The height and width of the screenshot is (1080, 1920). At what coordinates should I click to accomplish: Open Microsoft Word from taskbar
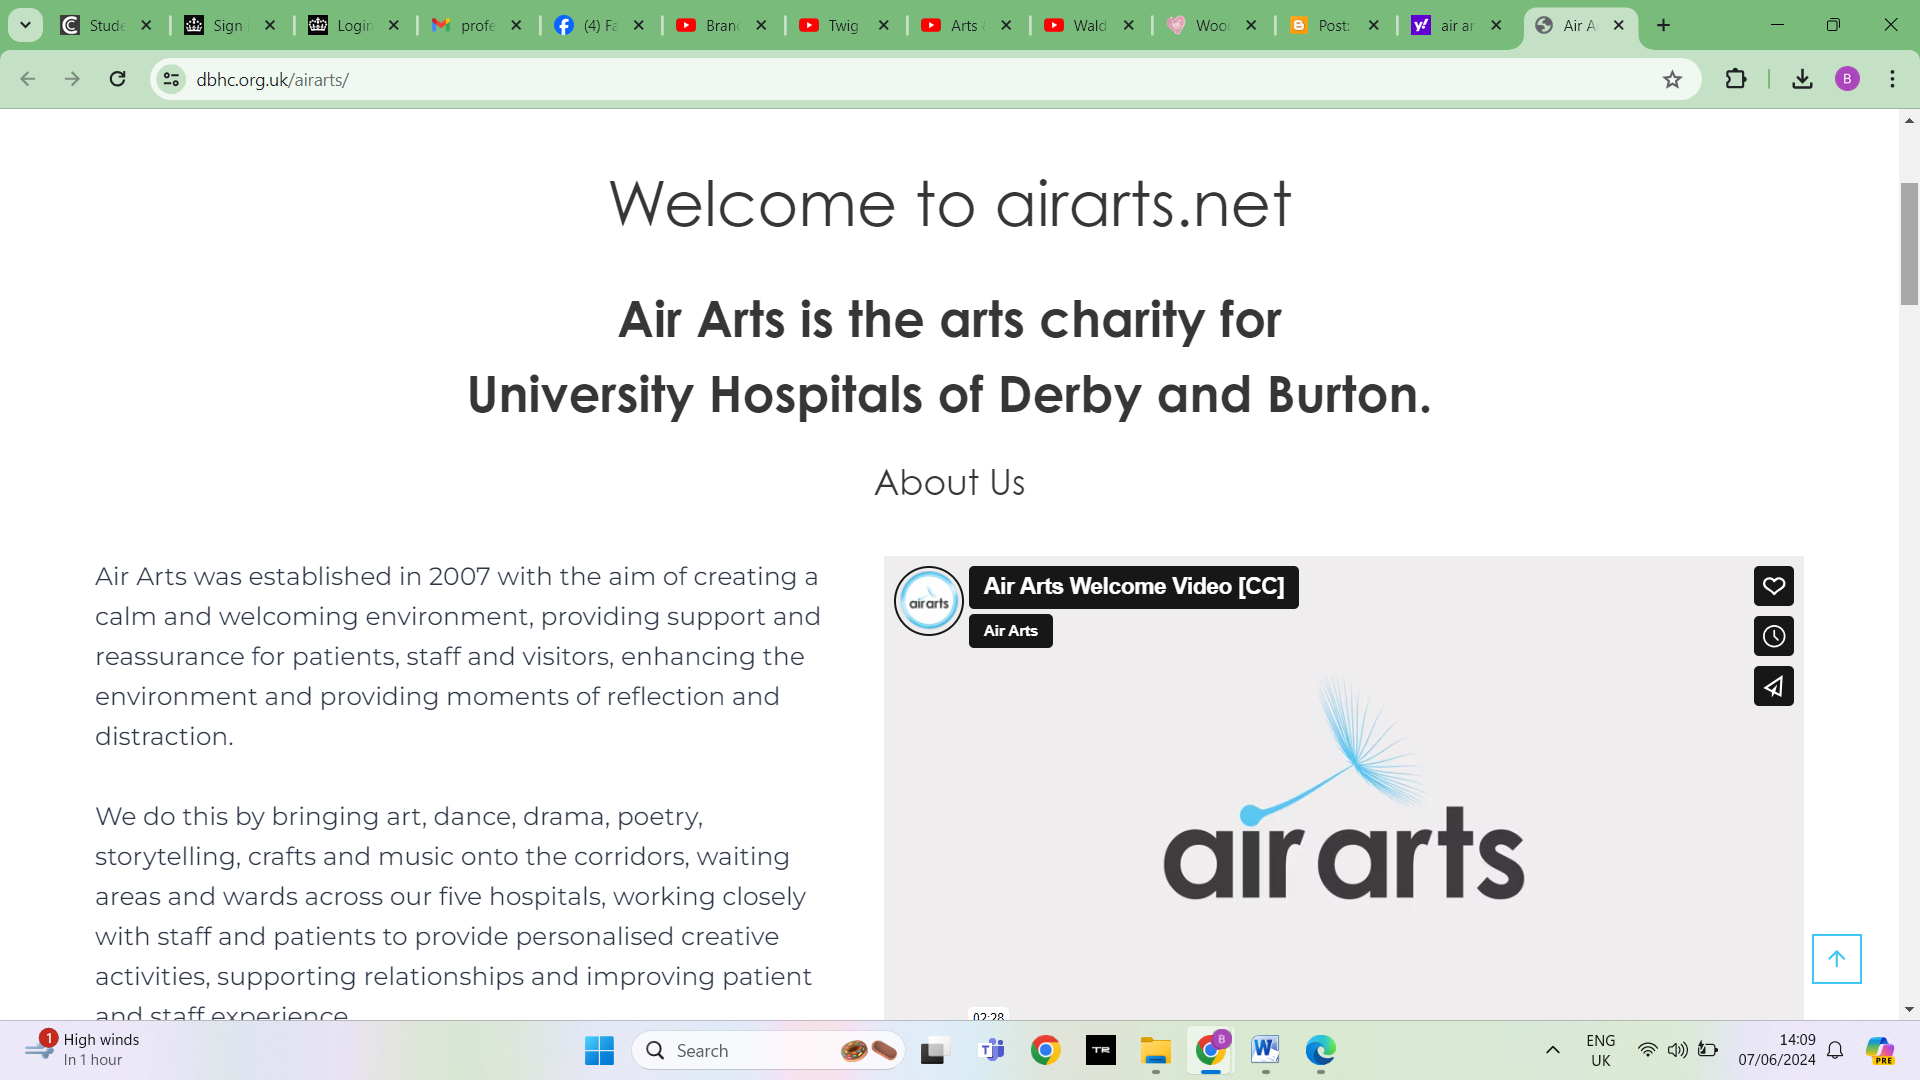pyautogui.click(x=1265, y=1050)
